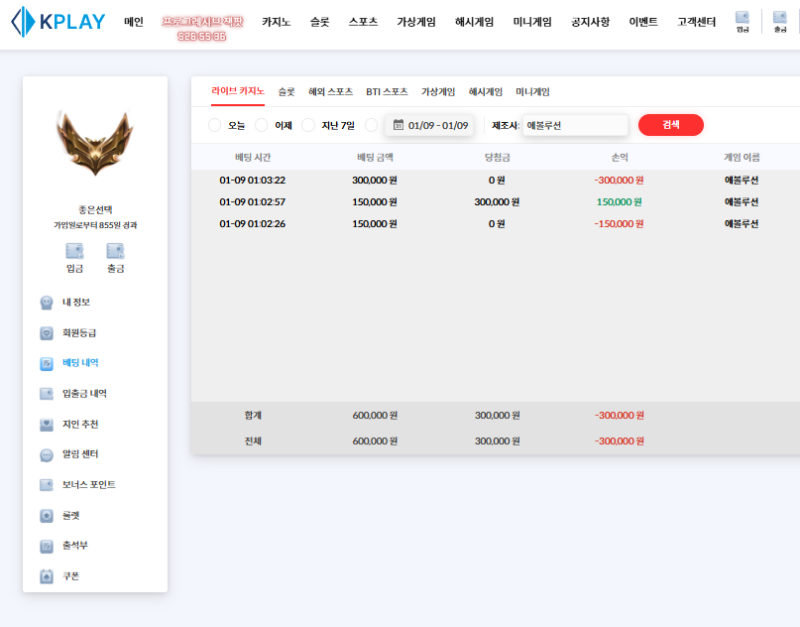Open the 01/09 - 01/09 date range picker
The image size is (800, 627).
click(430, 125)
